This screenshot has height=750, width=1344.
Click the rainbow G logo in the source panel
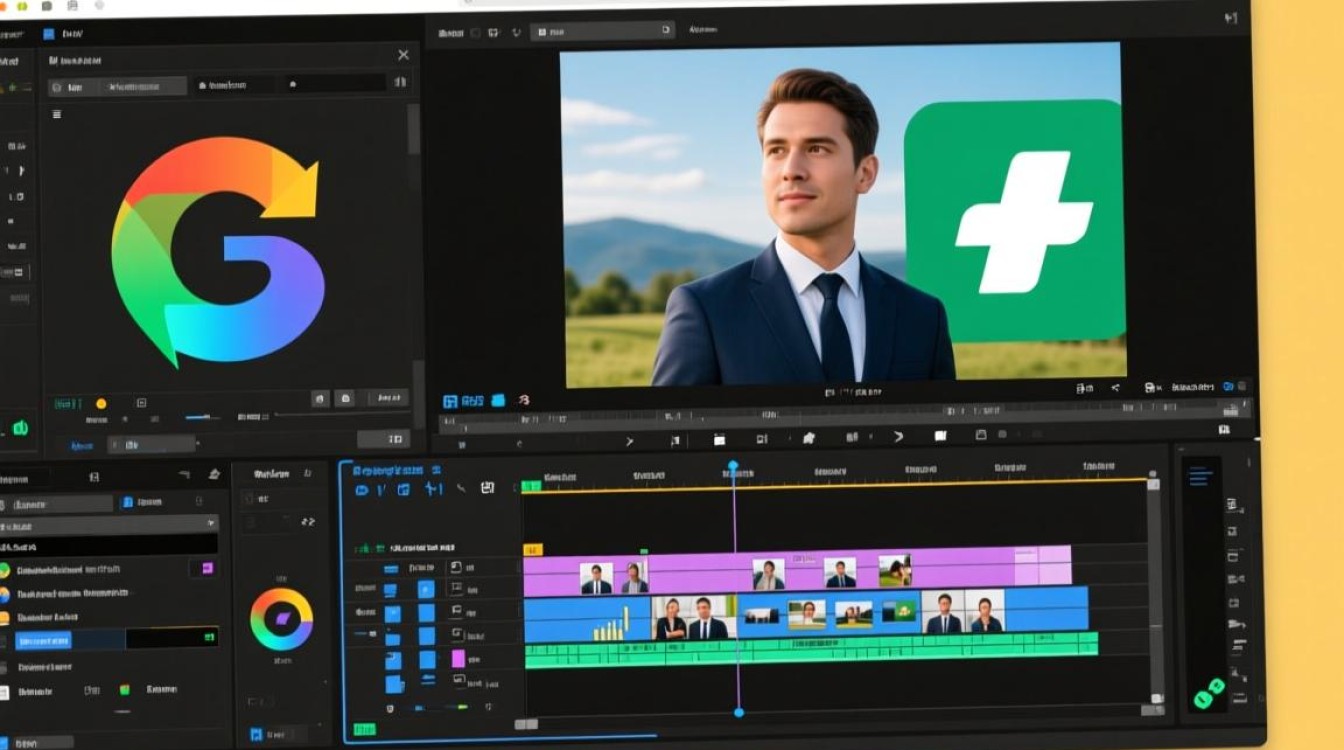click(x=218, y=252)
